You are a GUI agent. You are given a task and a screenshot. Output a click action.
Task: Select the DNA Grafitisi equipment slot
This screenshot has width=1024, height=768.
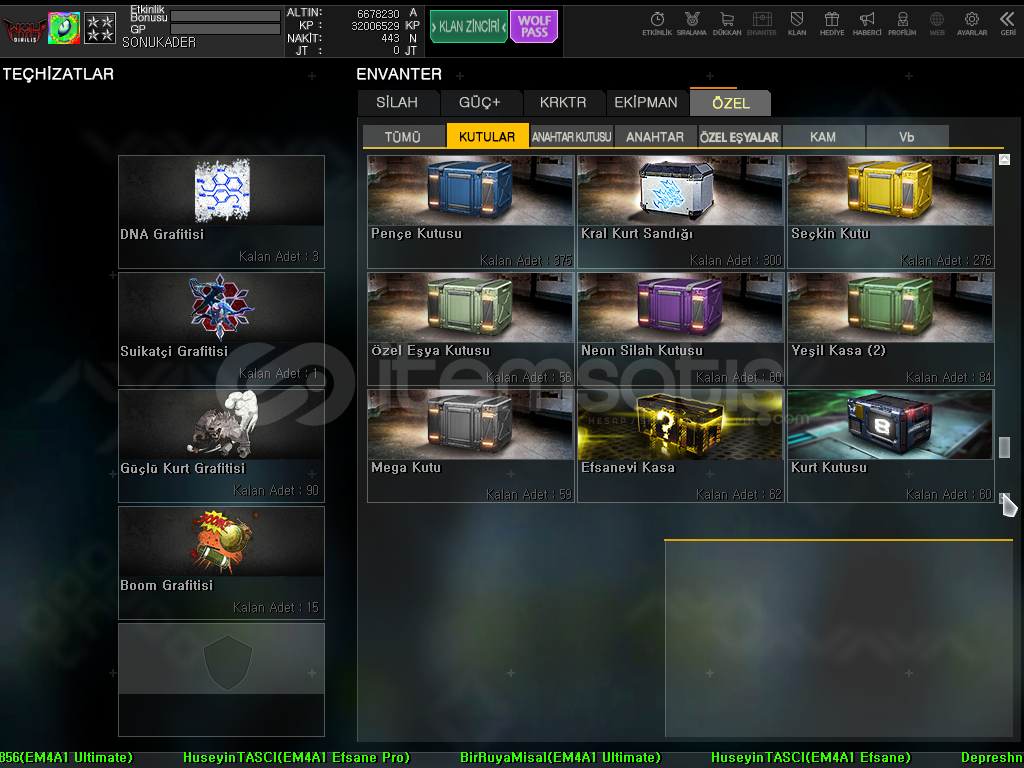(221, 212)
